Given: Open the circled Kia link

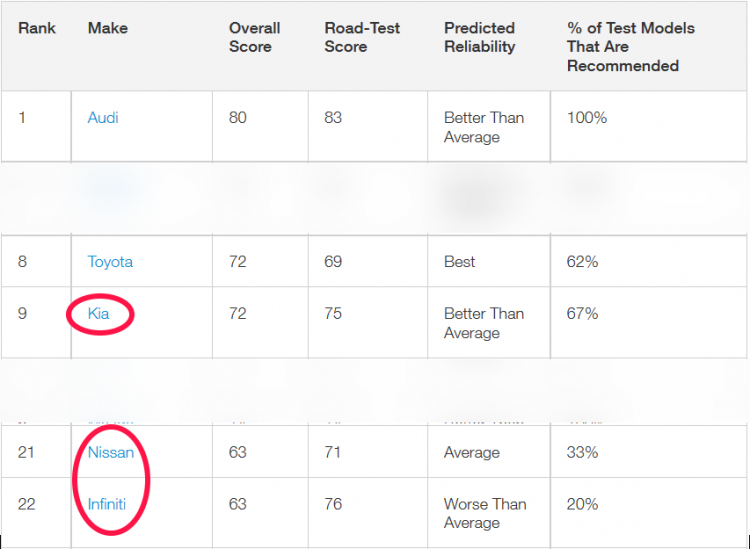Looking at the screenshot, I should click(99, 313).
